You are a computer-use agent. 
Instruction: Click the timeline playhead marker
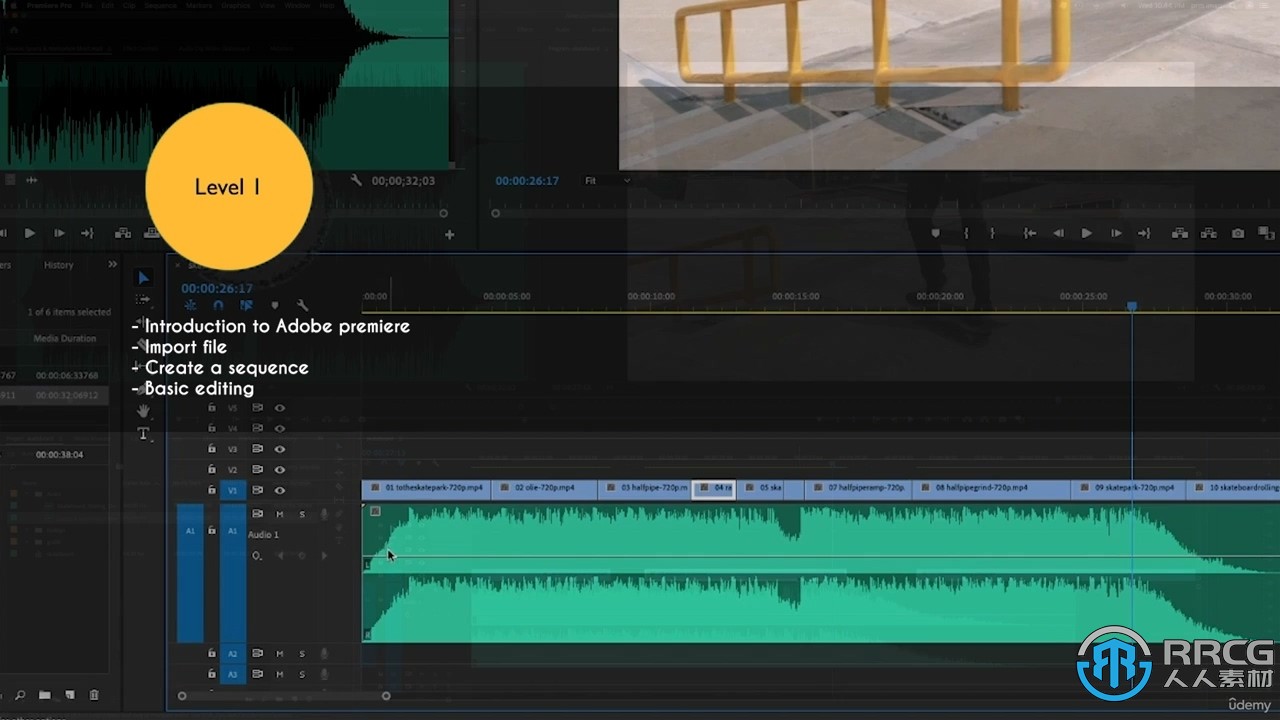click(x=1132, y=307)
